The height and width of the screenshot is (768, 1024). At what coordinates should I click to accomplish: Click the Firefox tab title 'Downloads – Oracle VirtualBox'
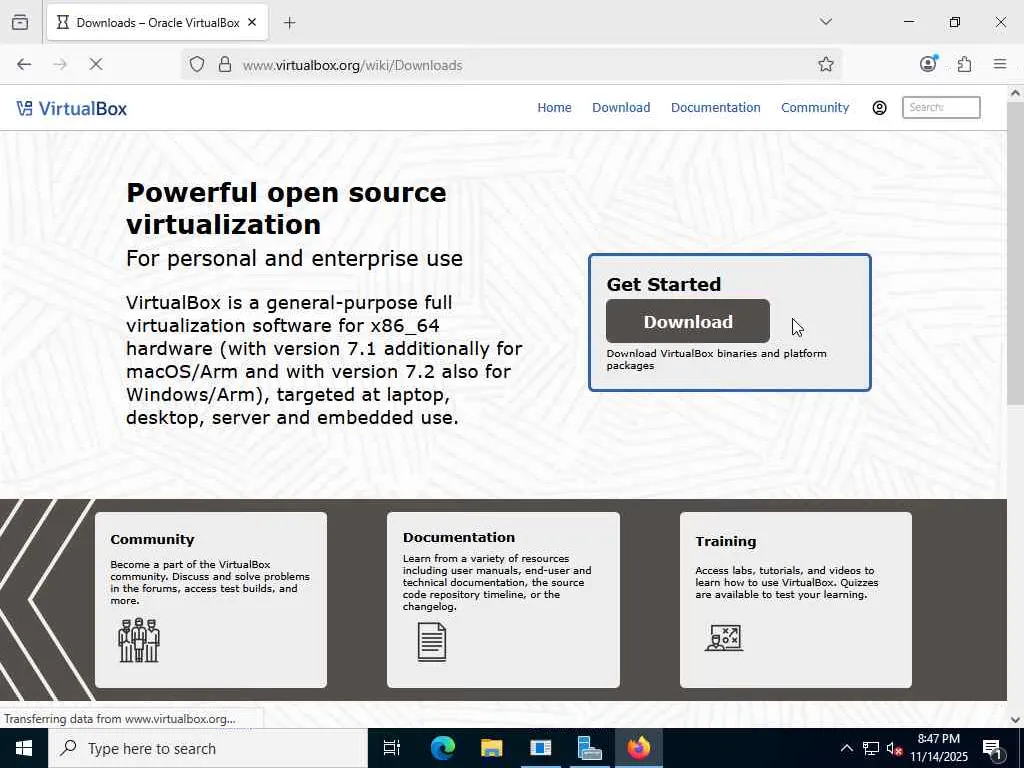click(158, 23)
